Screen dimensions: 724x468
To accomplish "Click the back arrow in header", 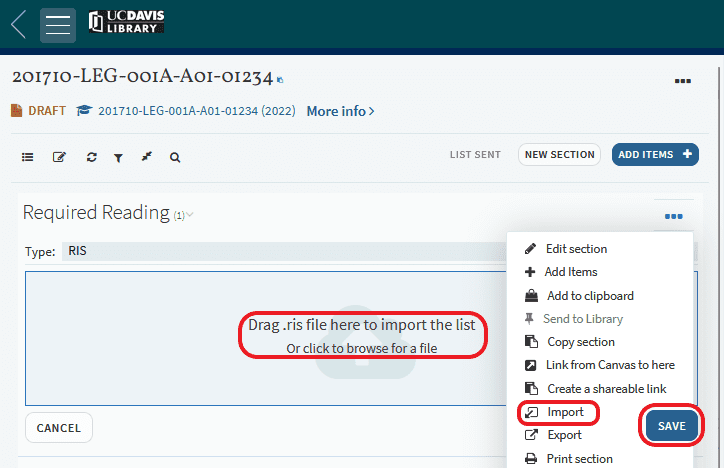I will coord(18,25).
